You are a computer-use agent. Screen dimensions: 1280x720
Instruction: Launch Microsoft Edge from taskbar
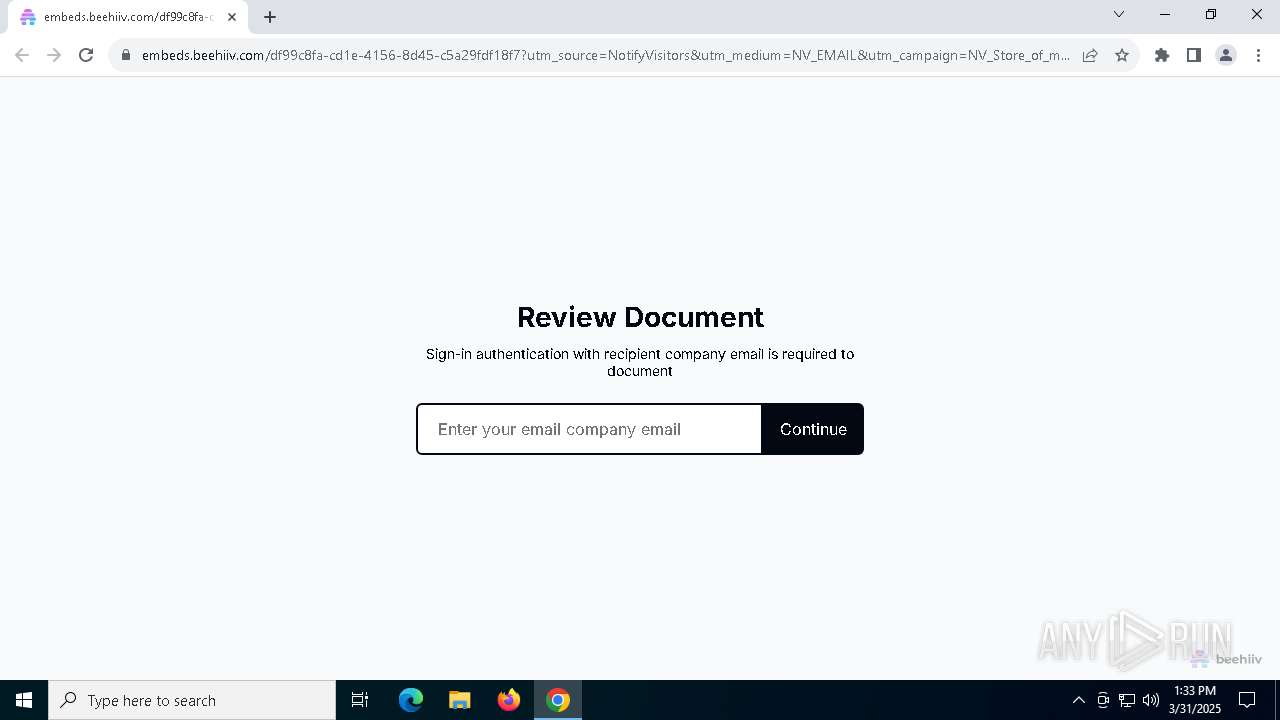(x=411, y=700)
